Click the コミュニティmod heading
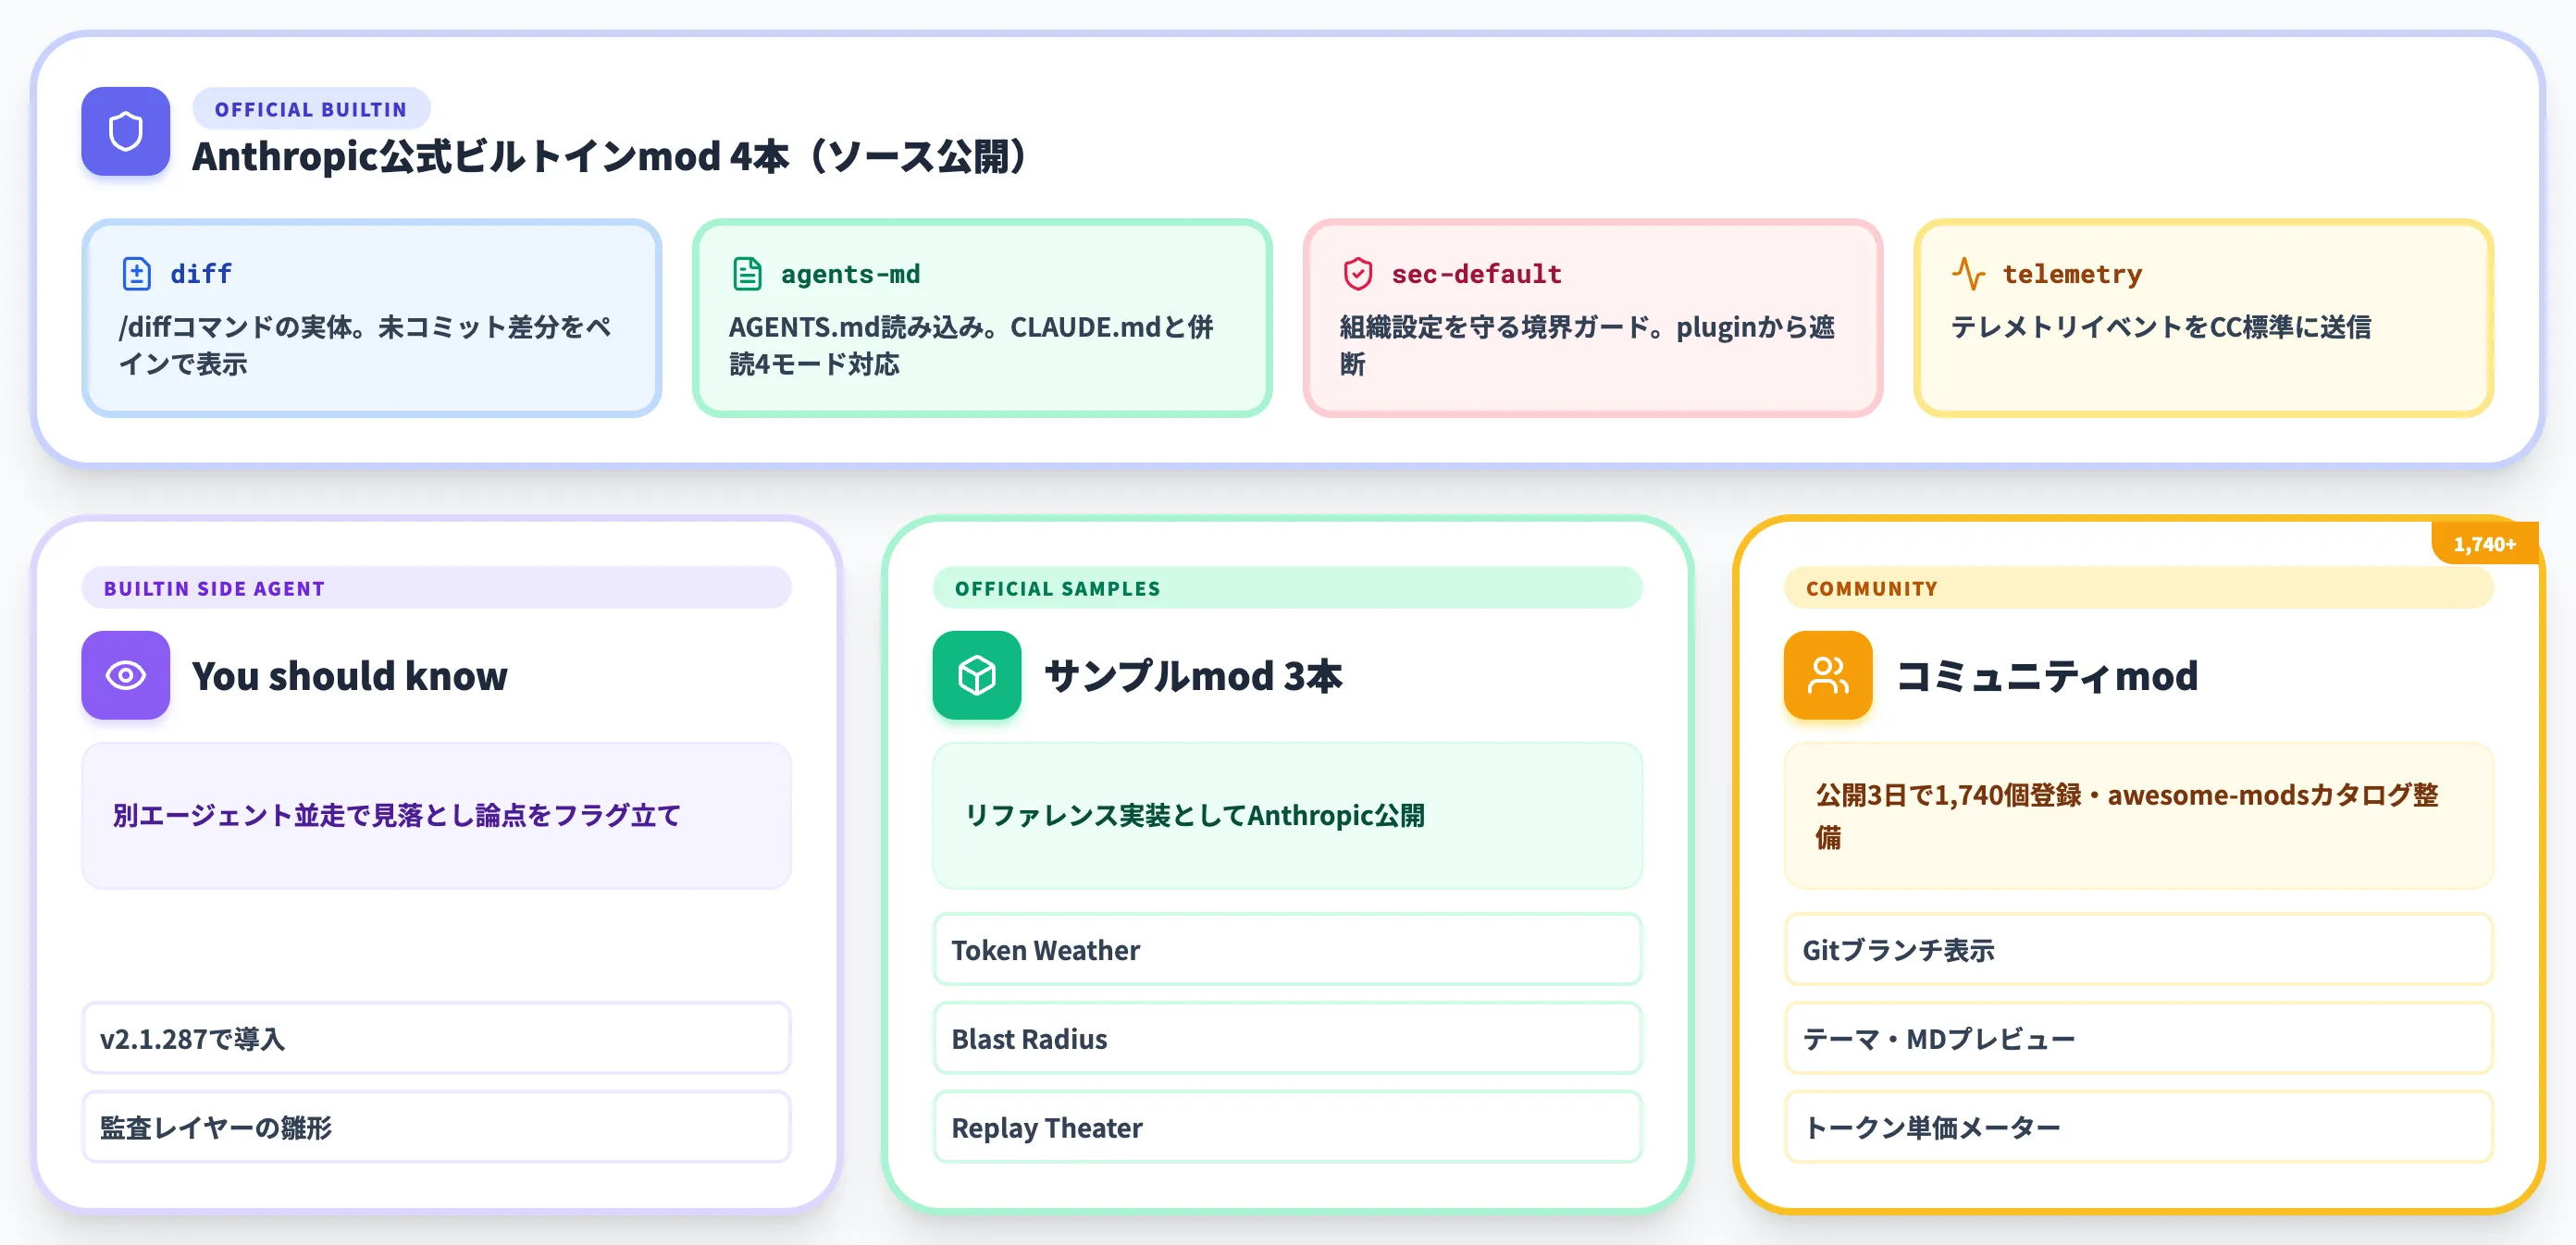This screenshot has height=1245, width=2576. click(2047, 676)
